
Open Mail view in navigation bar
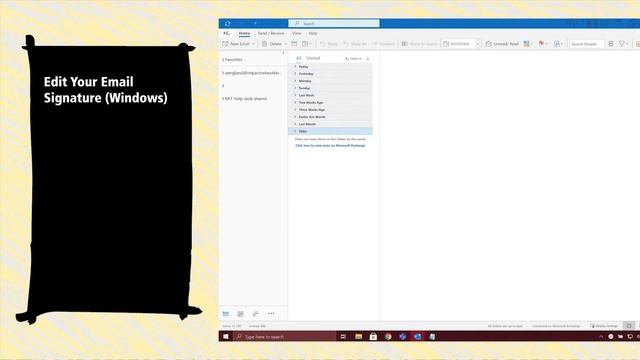(x=225, y=313)
